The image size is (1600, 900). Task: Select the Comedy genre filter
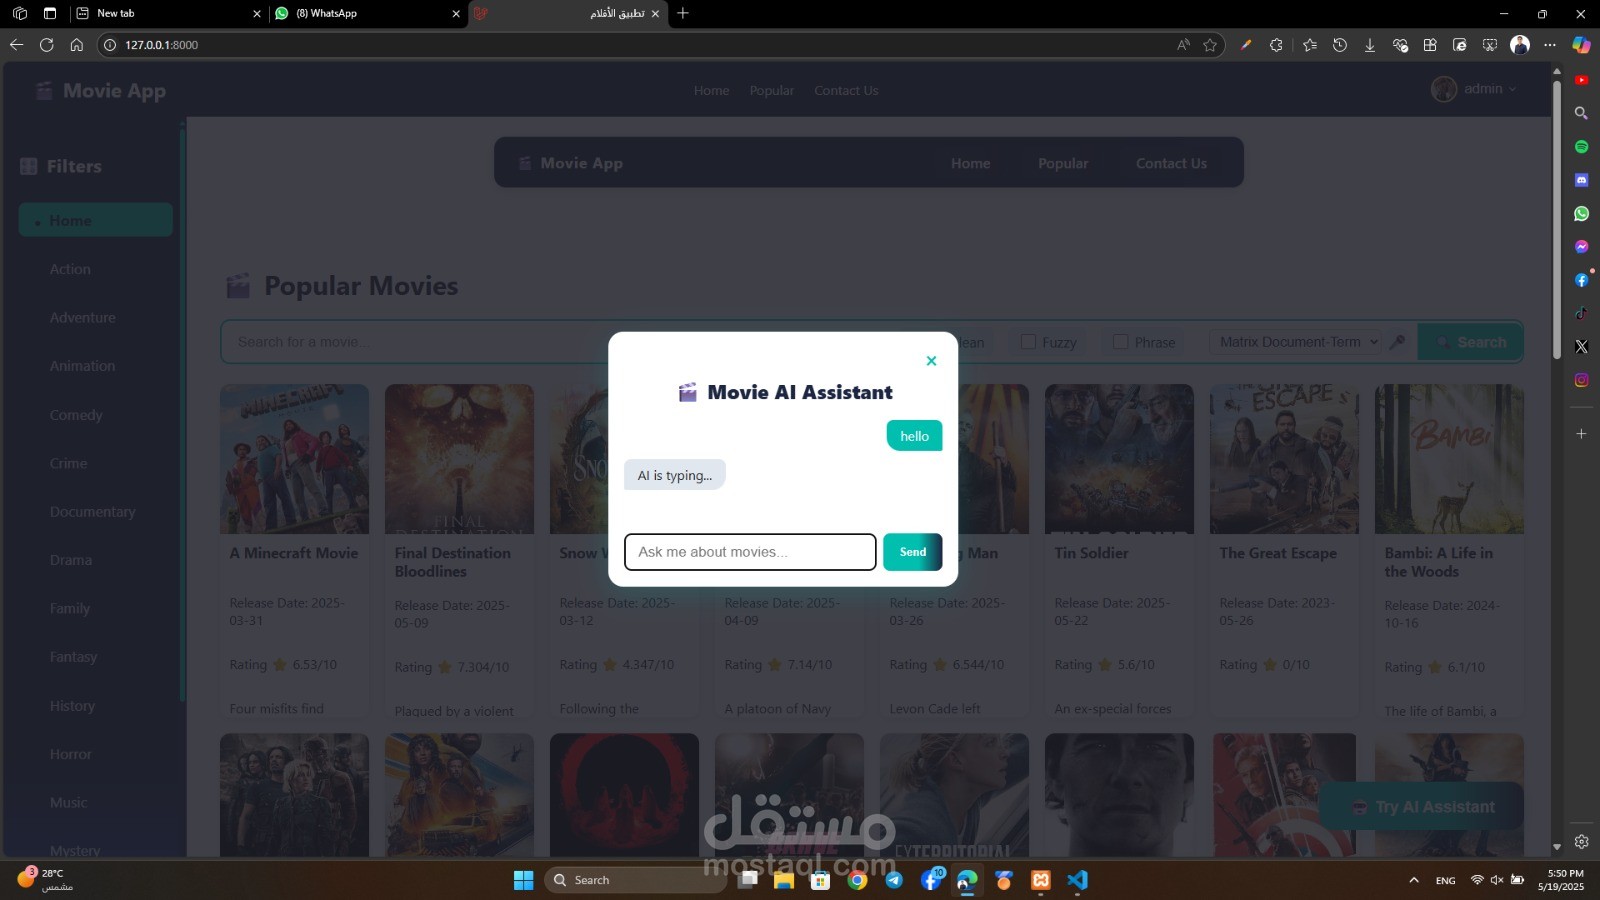click(x=76, y=414)
